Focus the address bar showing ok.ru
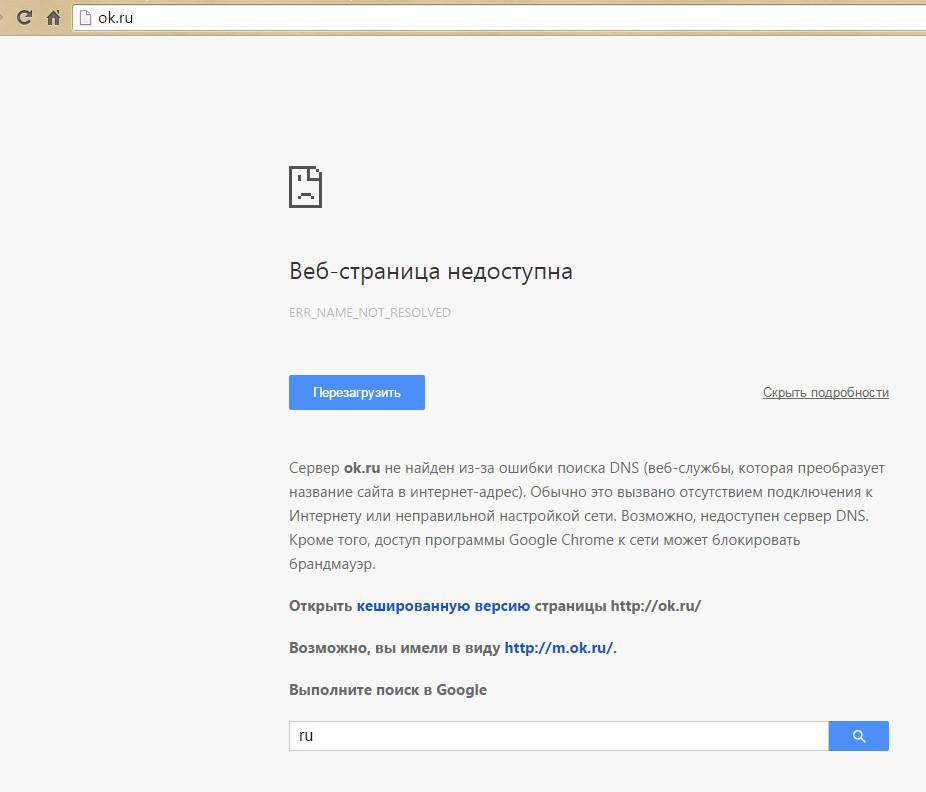 499,18
